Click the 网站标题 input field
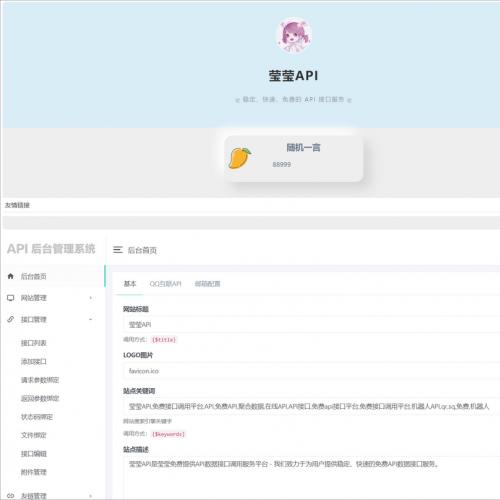Image resolution: width=500 pixels, height=500 pixels. pyautogui.click(x=311, y=324)
